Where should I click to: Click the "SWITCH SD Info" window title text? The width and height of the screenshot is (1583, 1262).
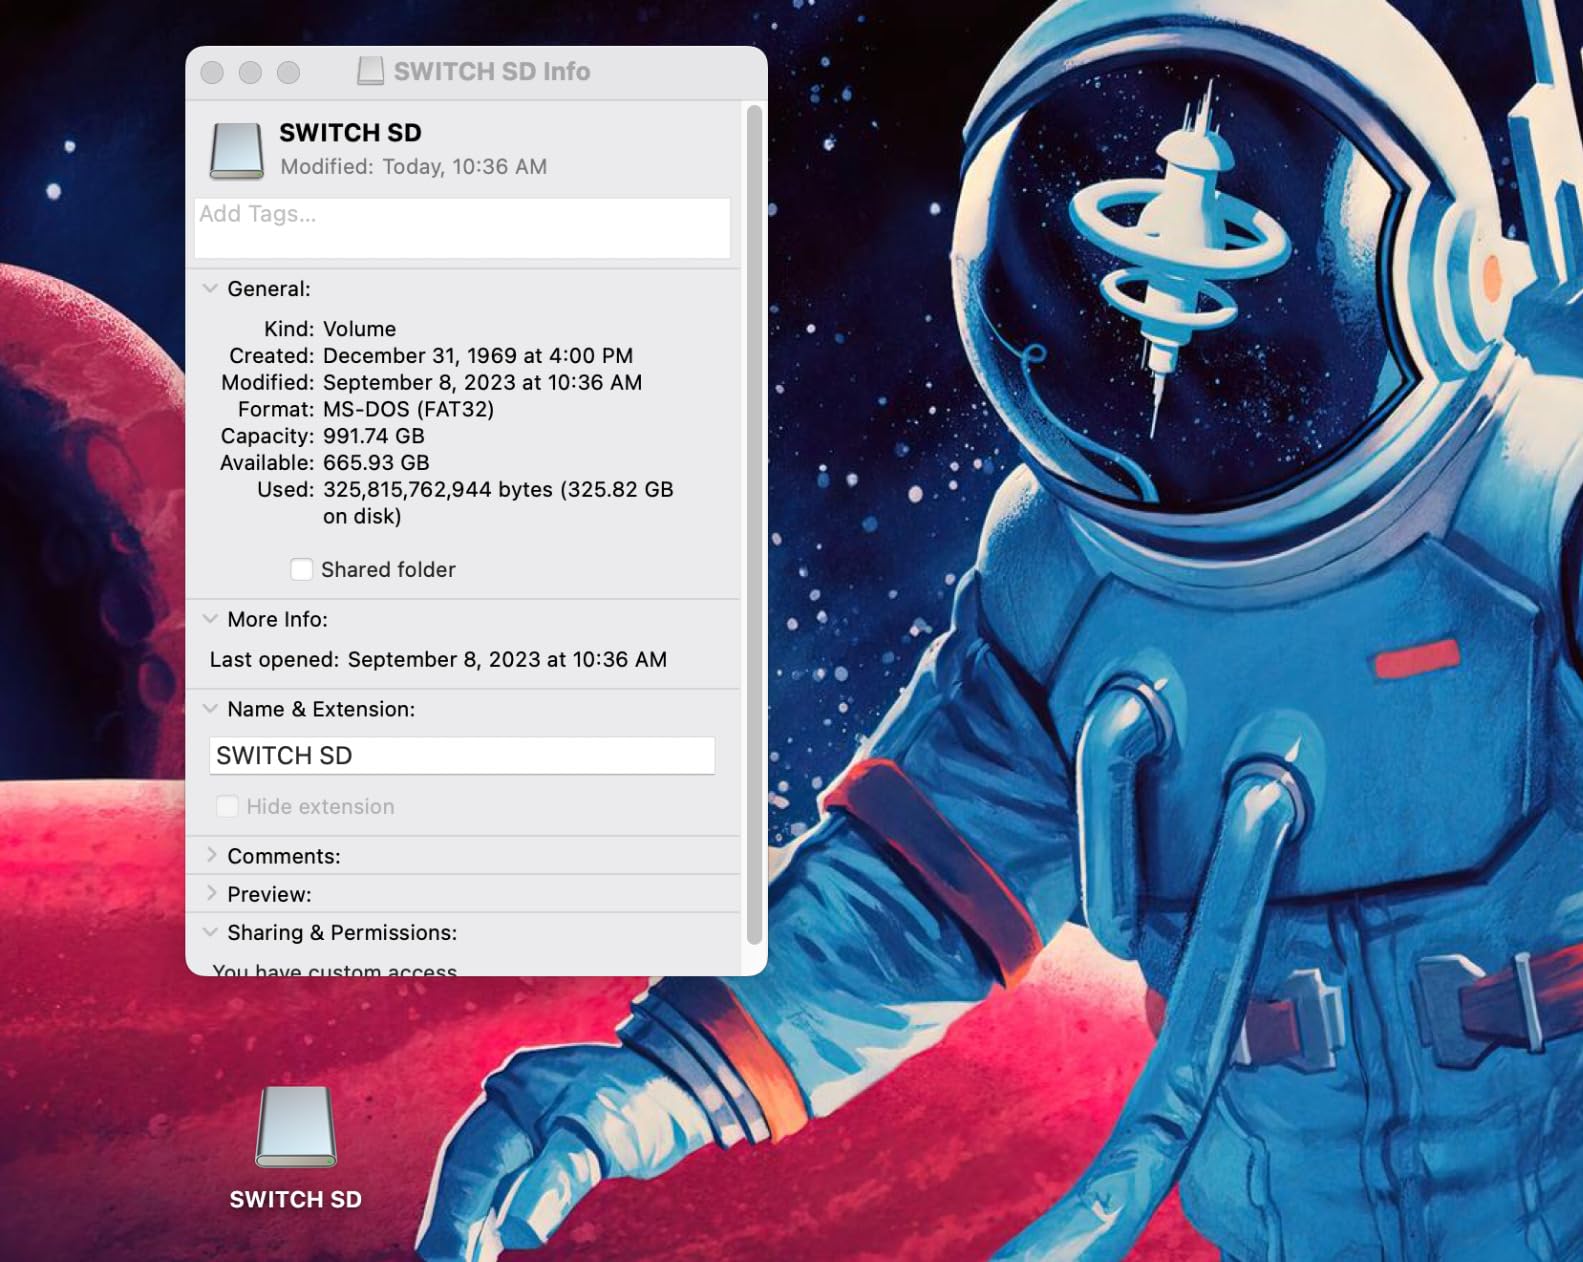click(x=491, y=72)
